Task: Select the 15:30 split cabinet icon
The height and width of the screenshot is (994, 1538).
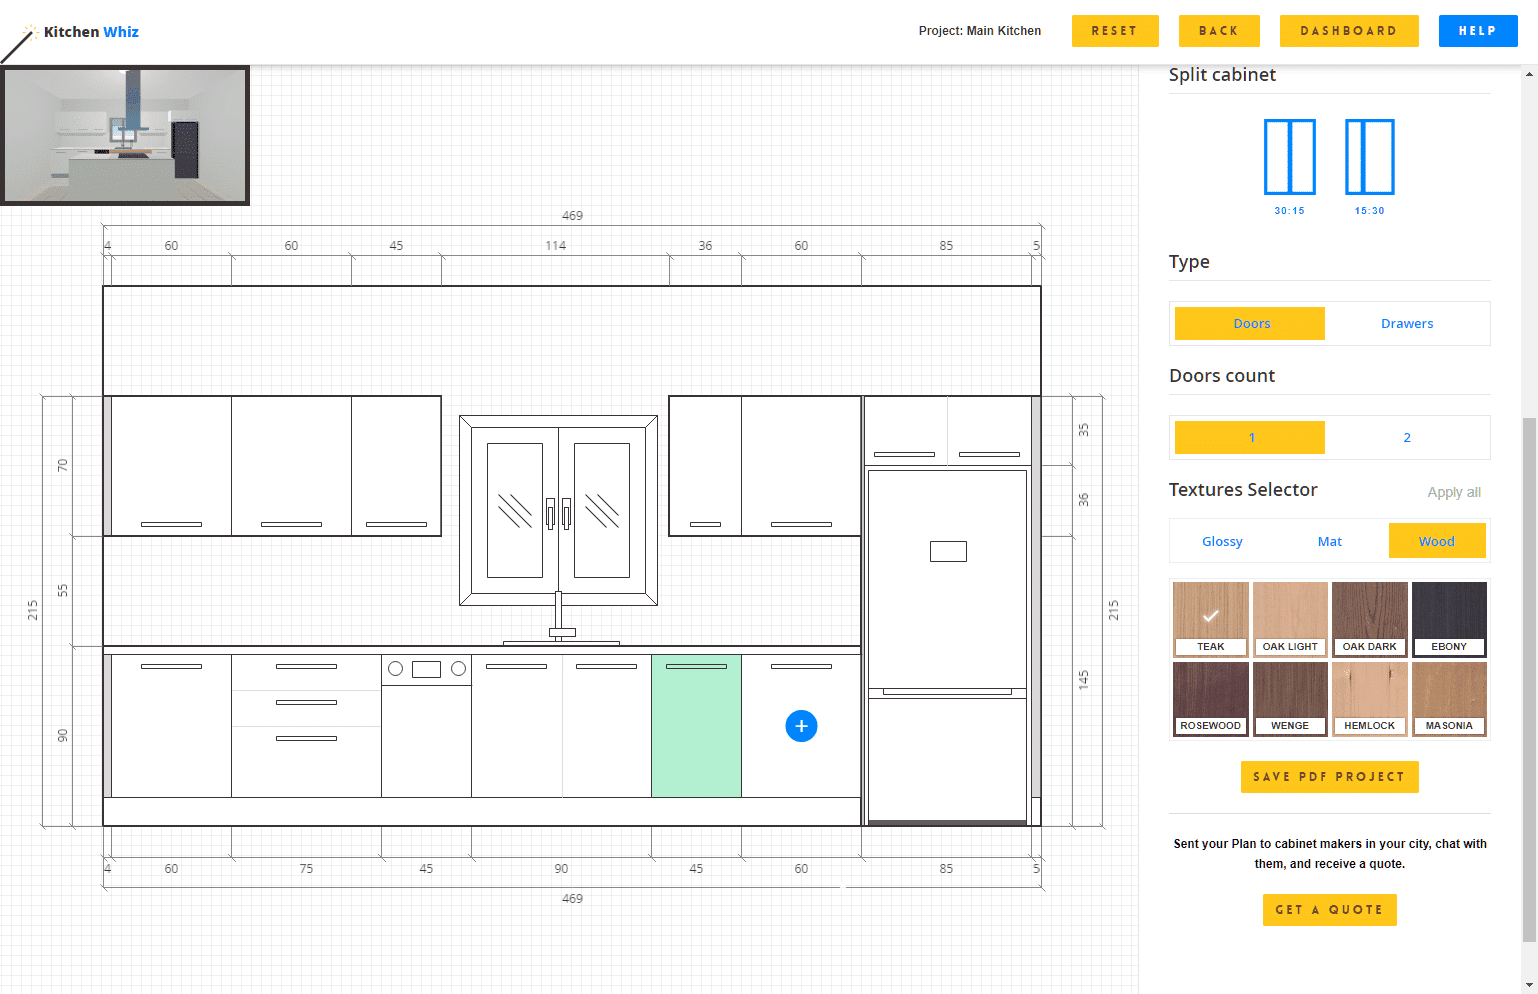Action: [x=1369, y=157]
